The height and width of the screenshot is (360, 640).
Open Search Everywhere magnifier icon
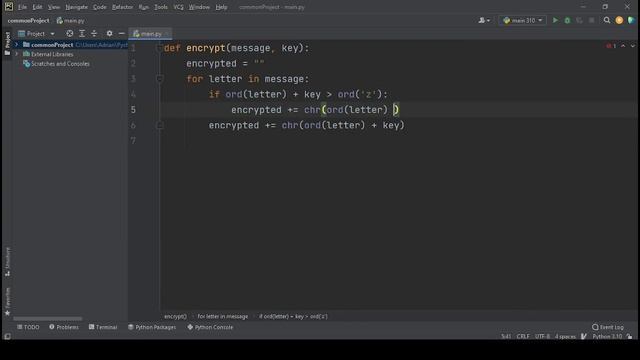[x=607, y=20]
